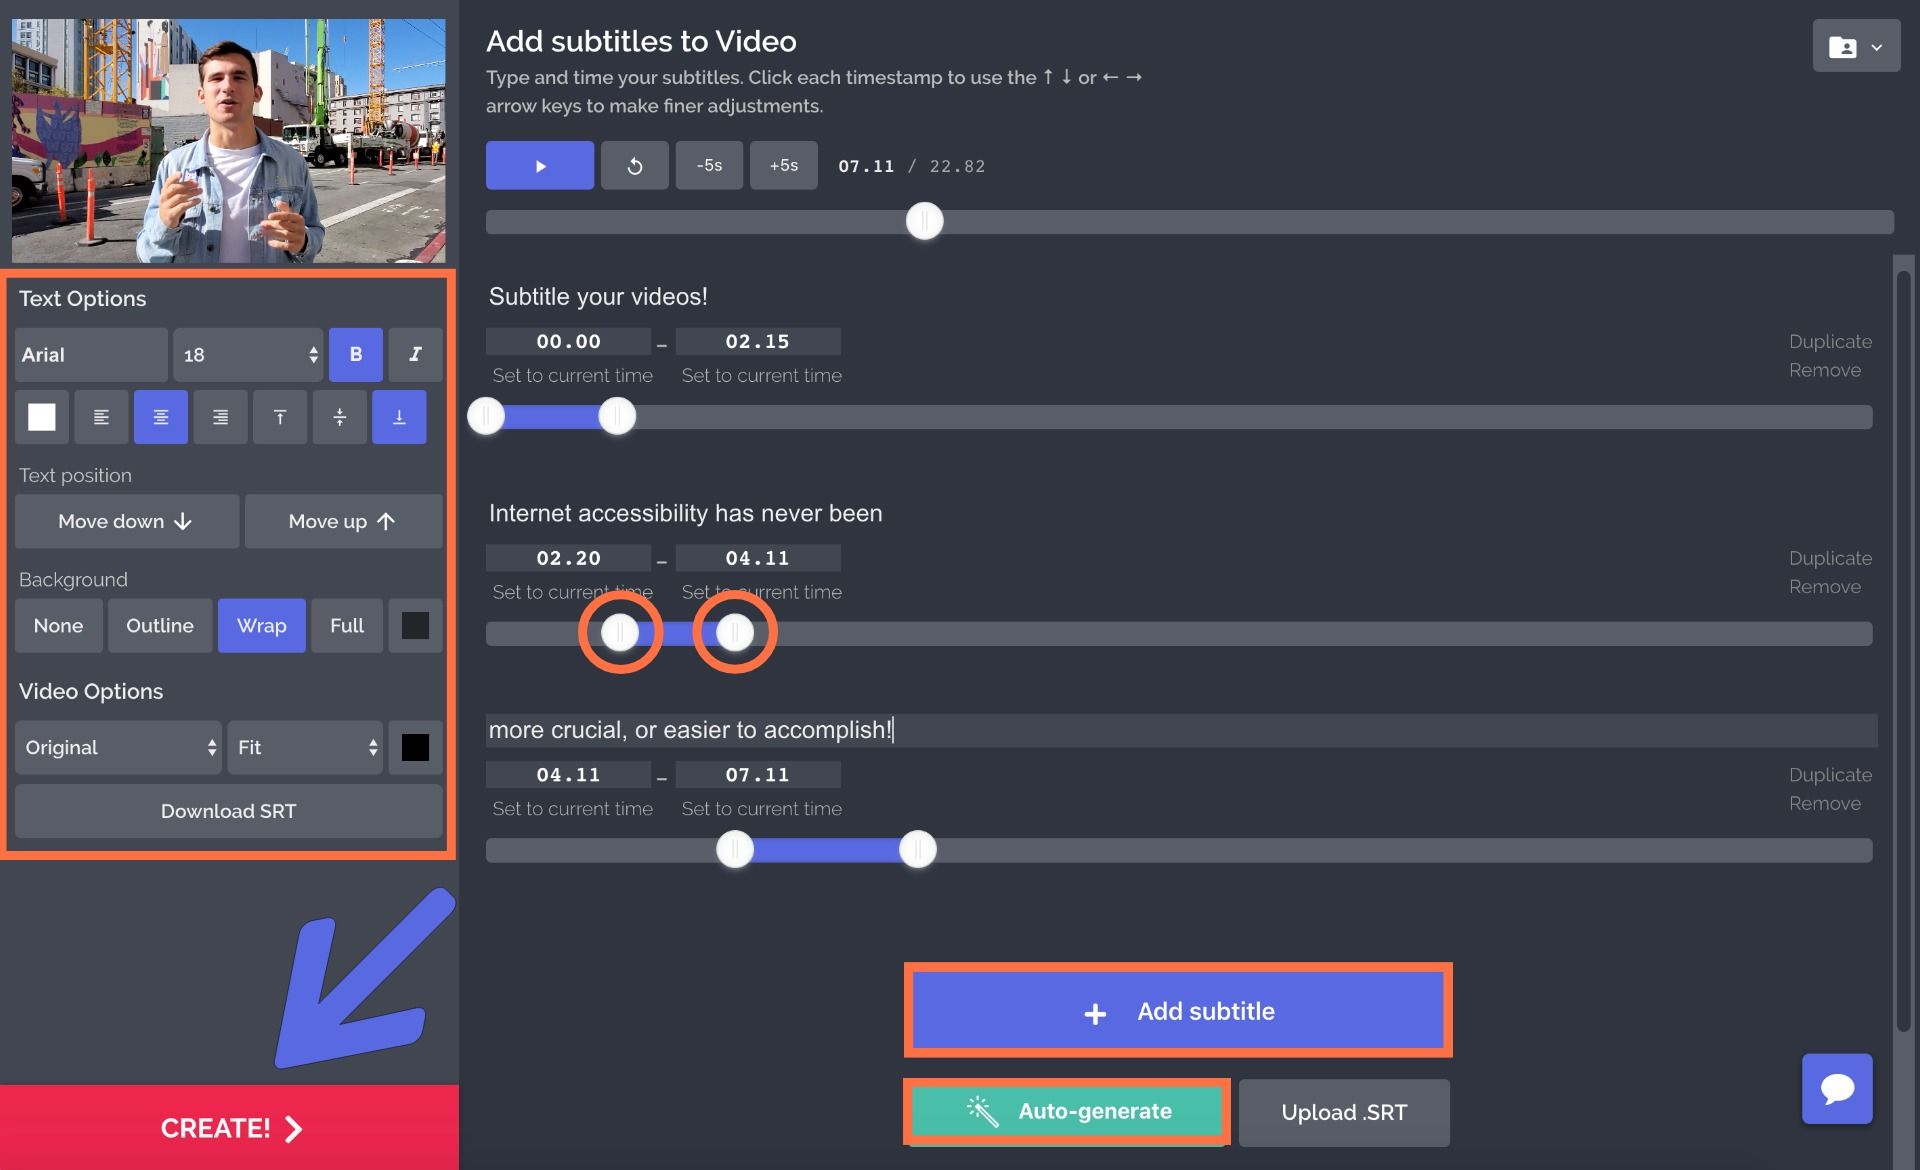Image resolution: width=1920 pixels, height=1170 pixels.
Task: Click the 02.20 start timestamp field
Action: point(568,558)
